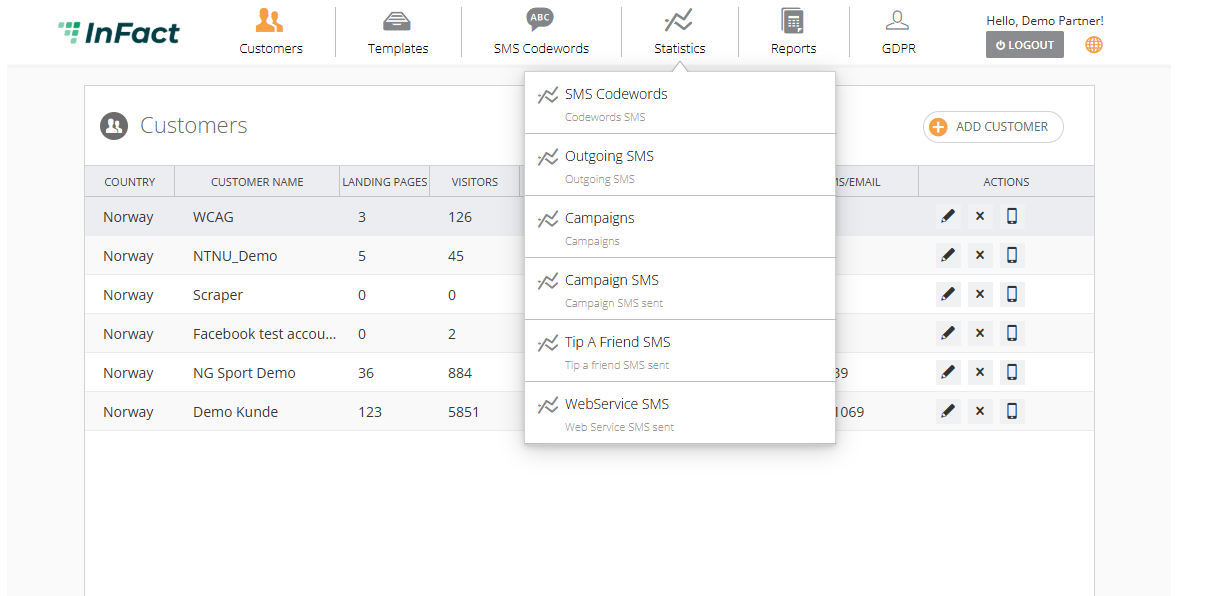
Task: Select WebService SMS menu entry
Action: 680,413
